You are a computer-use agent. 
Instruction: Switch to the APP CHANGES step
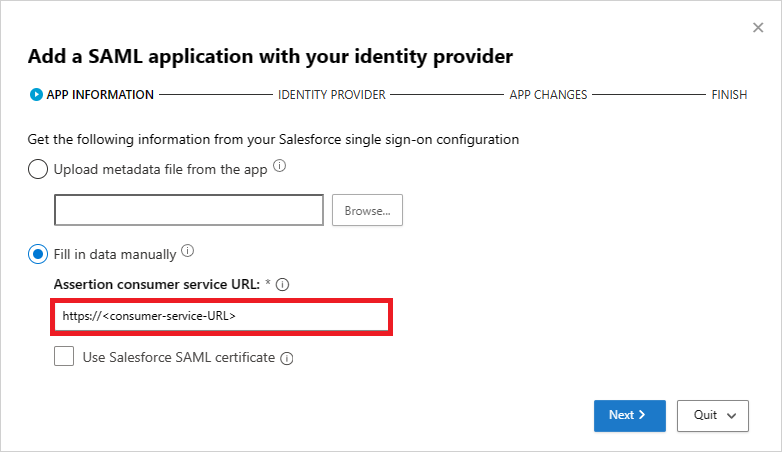point(548,95)
